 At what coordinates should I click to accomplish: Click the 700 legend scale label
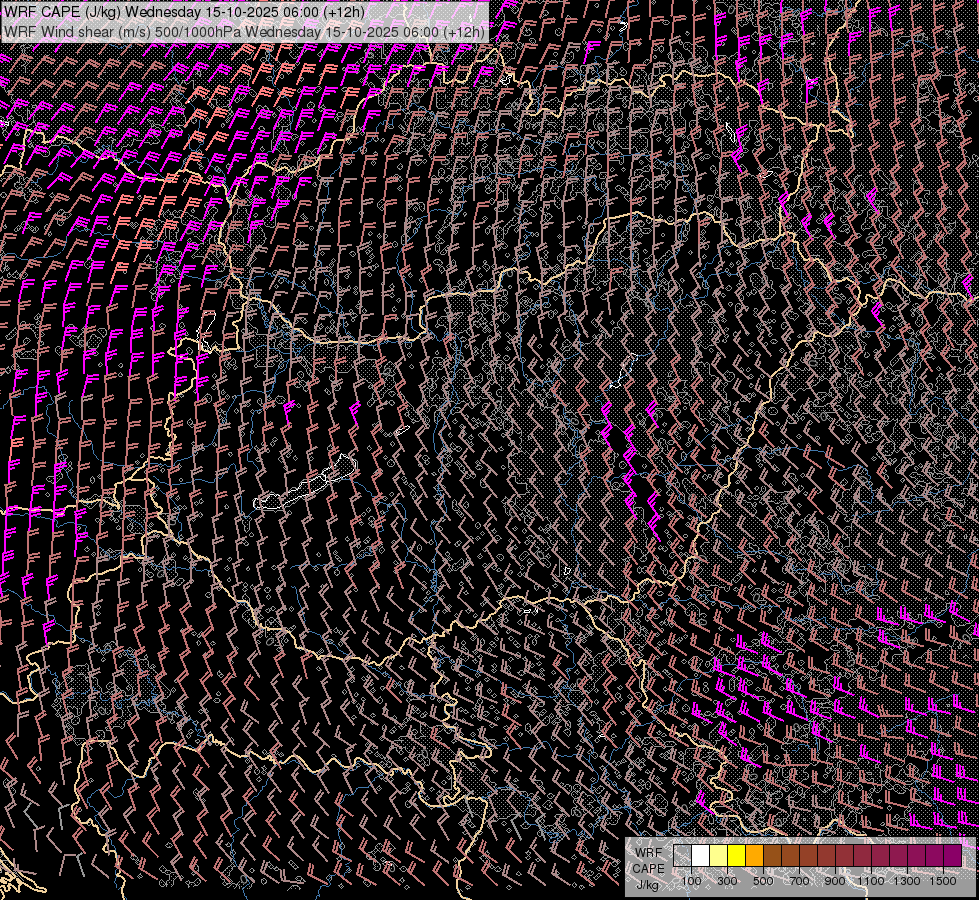coord(799,881)
